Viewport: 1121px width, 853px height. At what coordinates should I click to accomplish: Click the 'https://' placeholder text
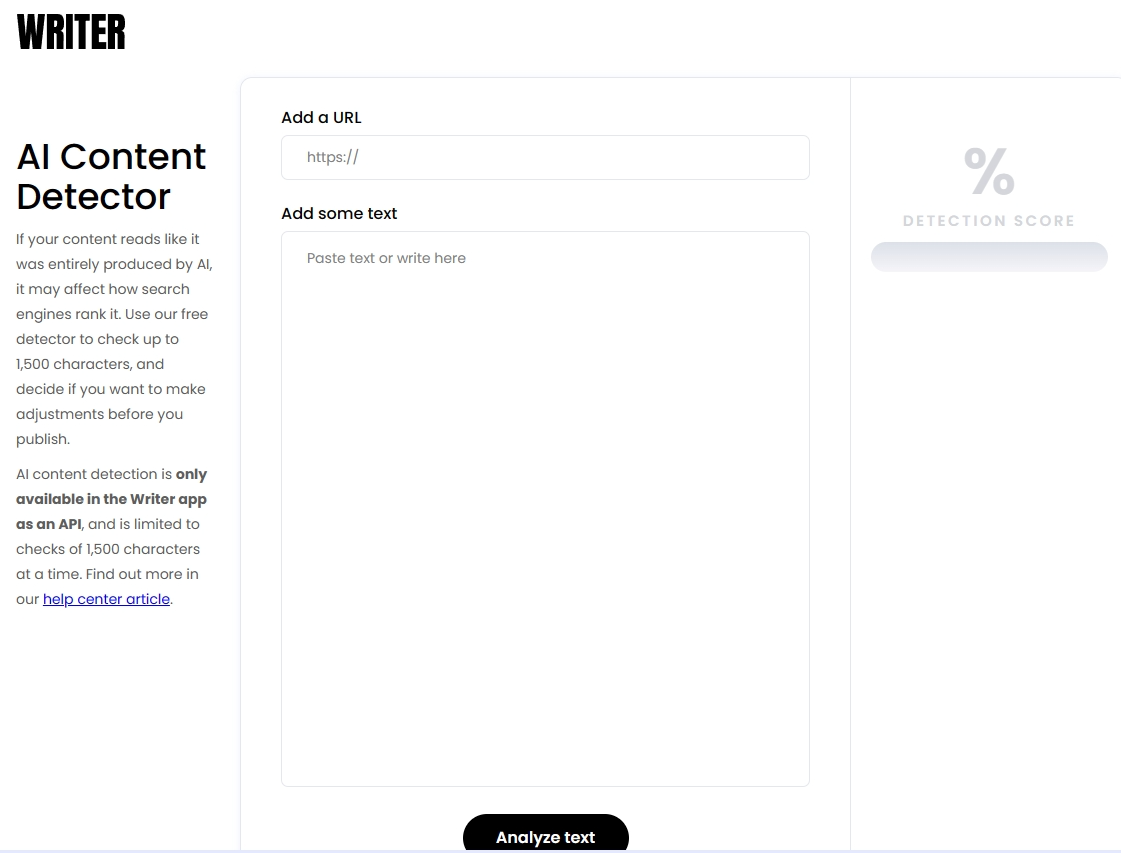click(x=332, y=157)
